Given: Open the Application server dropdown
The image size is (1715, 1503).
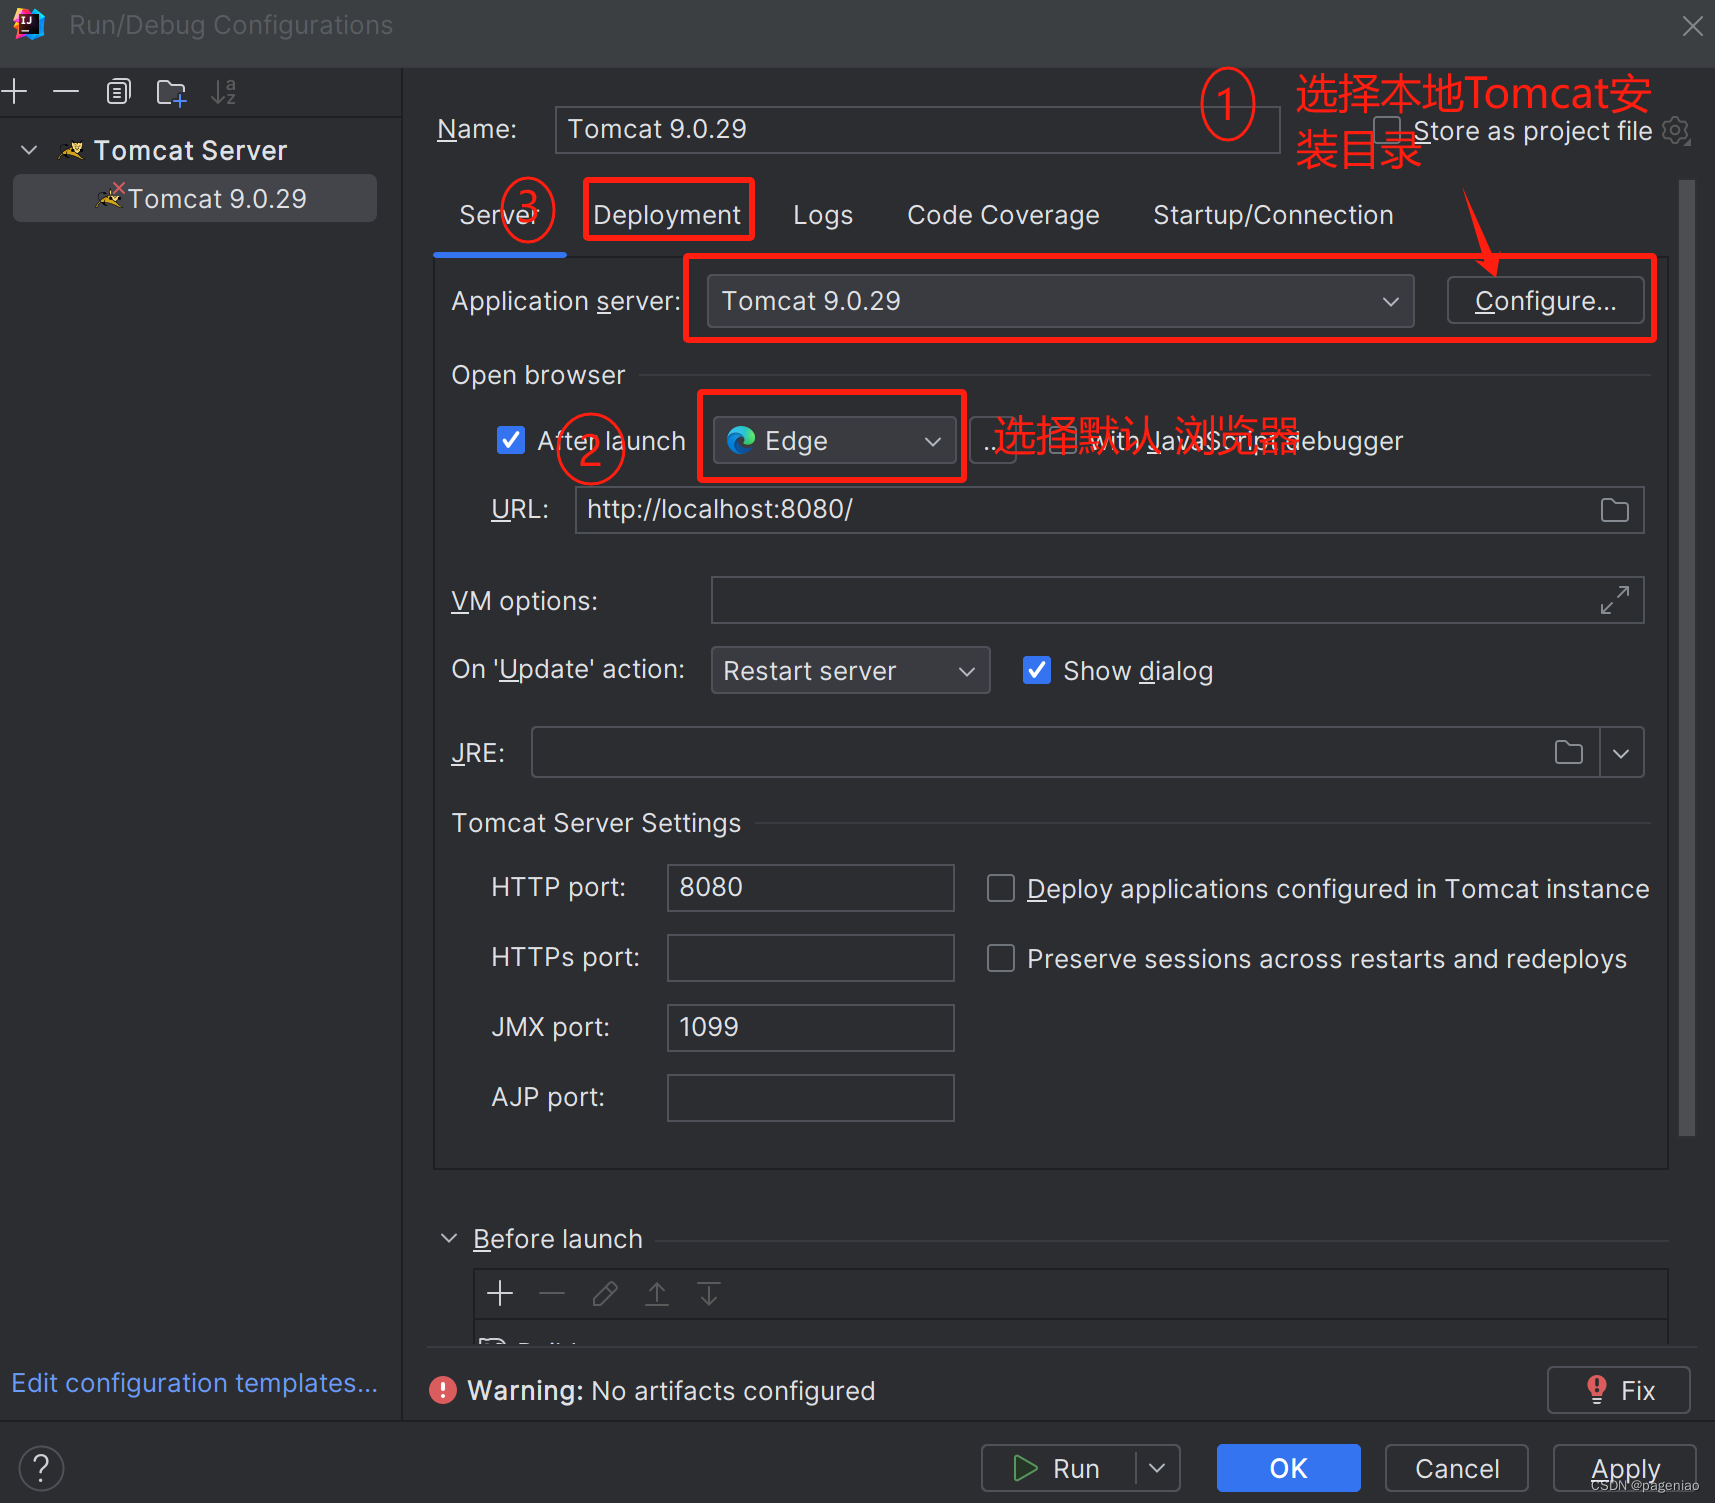Looking at the screenshot, I should (1060, 301).
